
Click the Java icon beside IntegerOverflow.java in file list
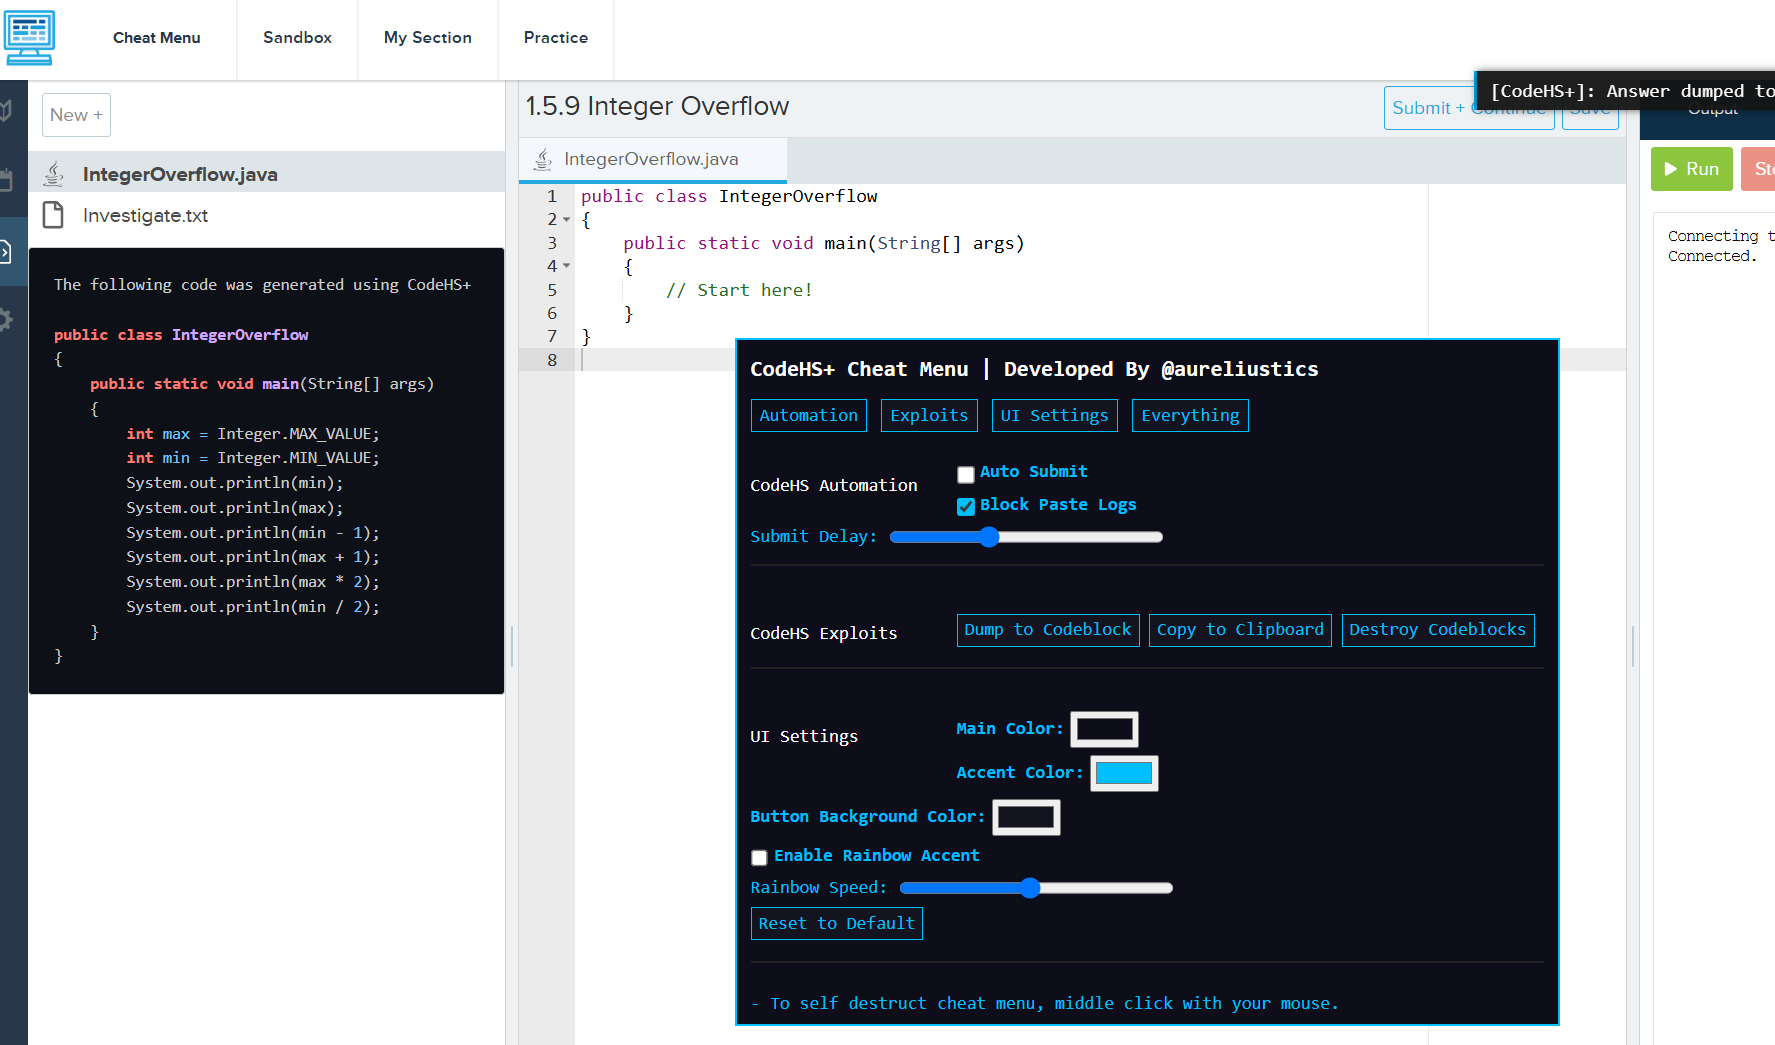pos(54,174)
